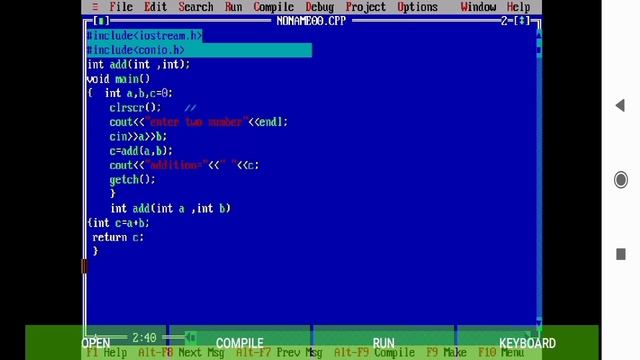Tap the Android back triangle button
The height and width of the screenshot is (360, 640).
[x=620, y=105]
